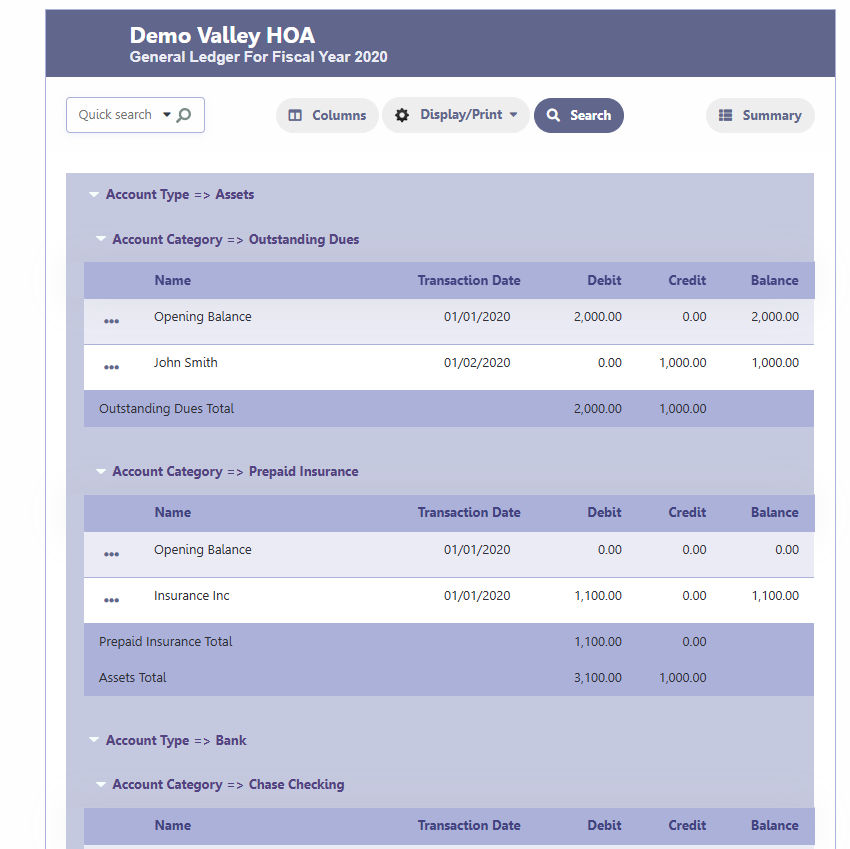Open options for Prepaid Insurance Opening Balance
This screenshot has height=849, width=850.
[111, 554]
